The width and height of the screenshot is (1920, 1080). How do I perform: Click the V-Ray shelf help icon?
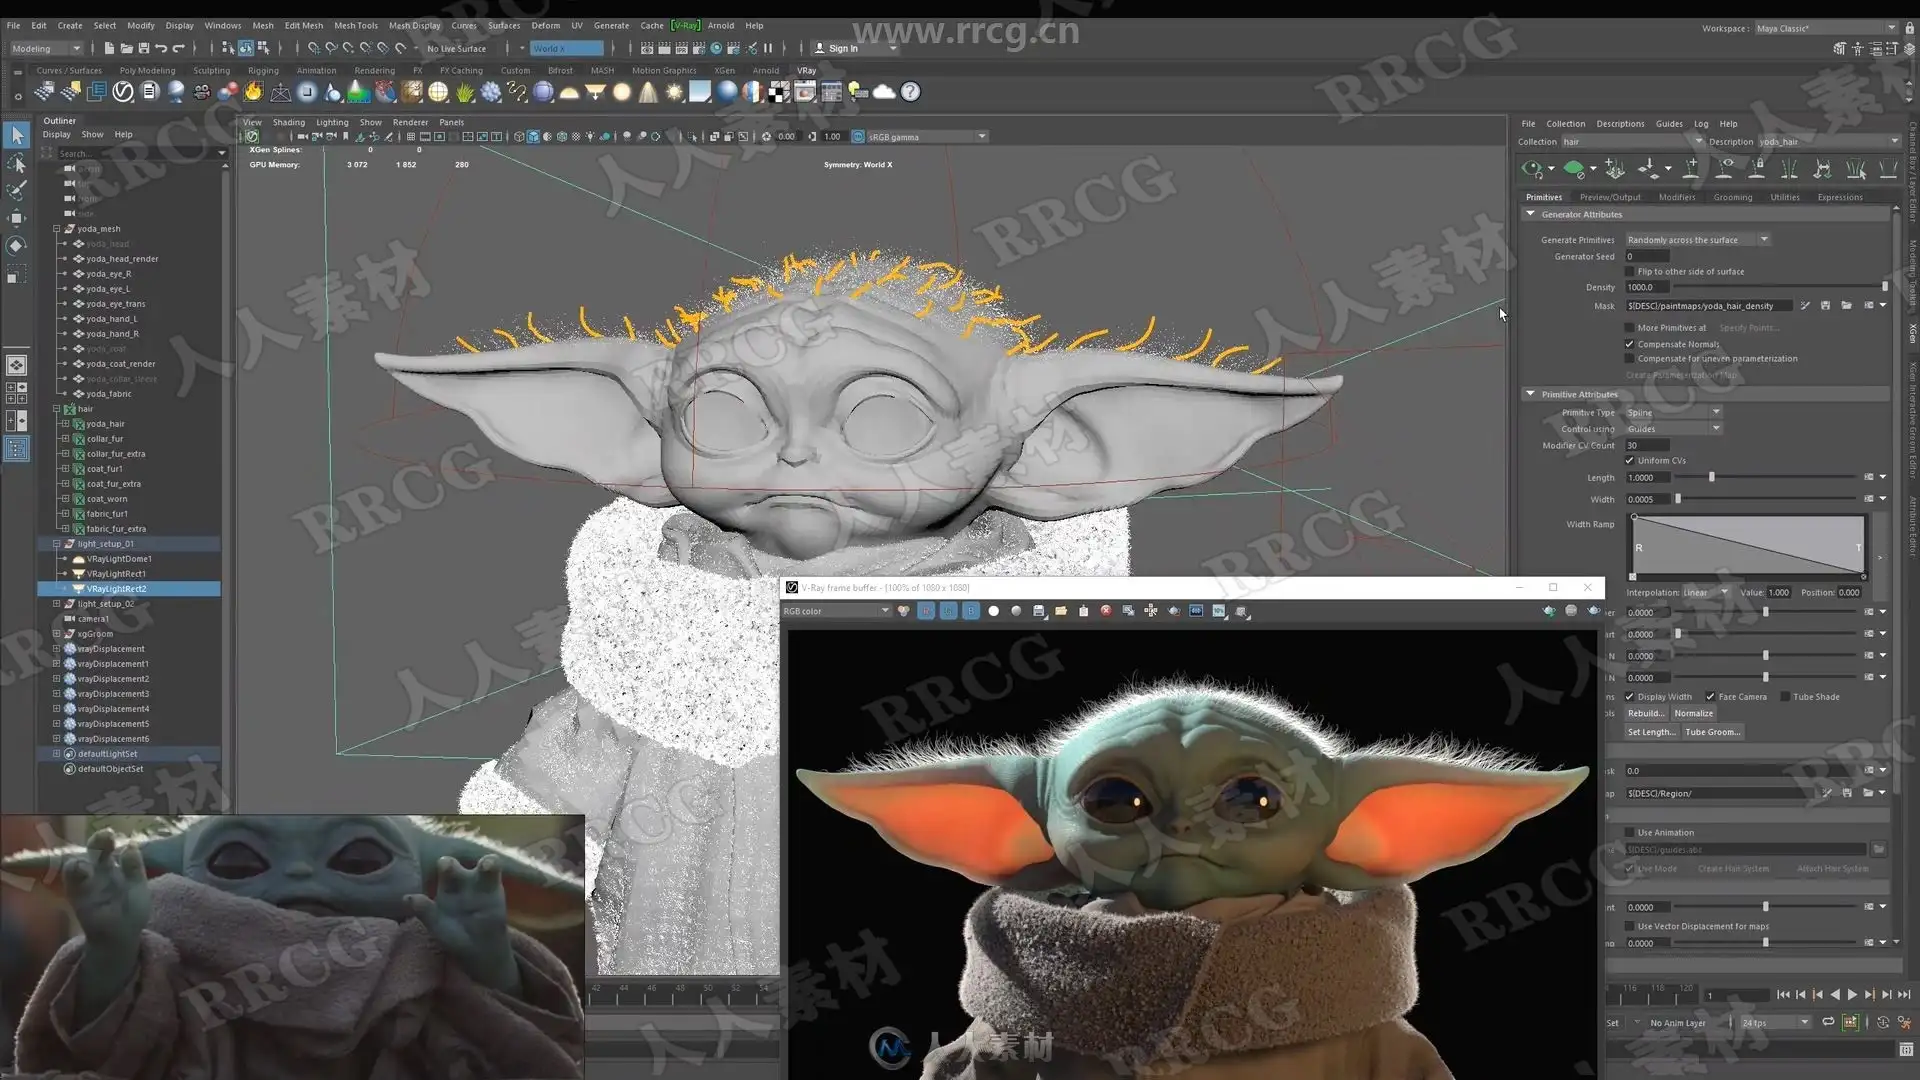point(910,92)
